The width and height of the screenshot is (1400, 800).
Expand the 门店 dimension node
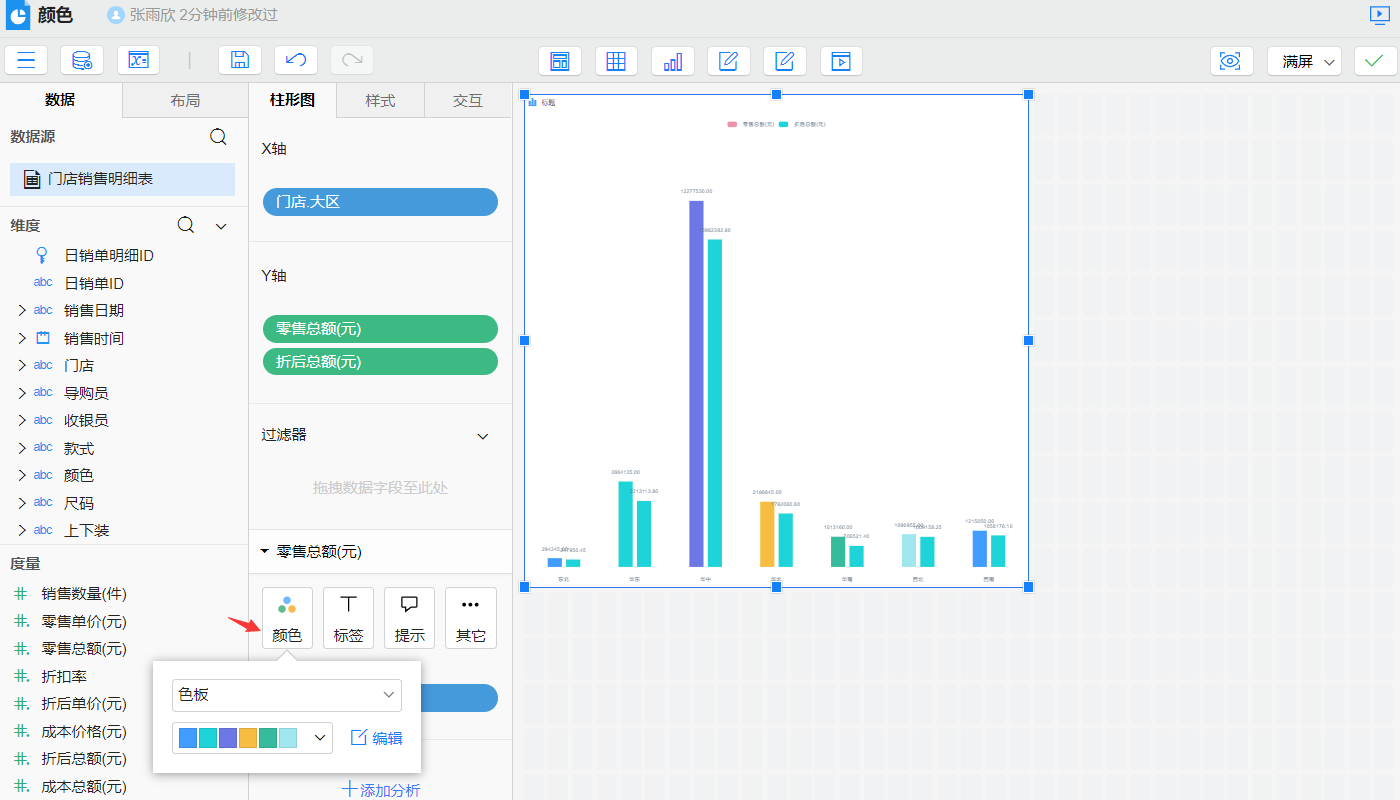(x=22, y=366)
